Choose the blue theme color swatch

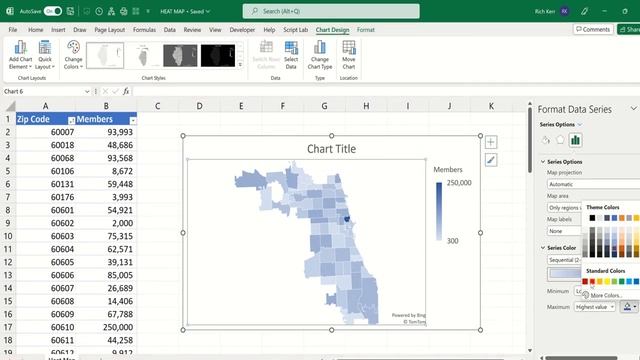click(x=614, y=218)
